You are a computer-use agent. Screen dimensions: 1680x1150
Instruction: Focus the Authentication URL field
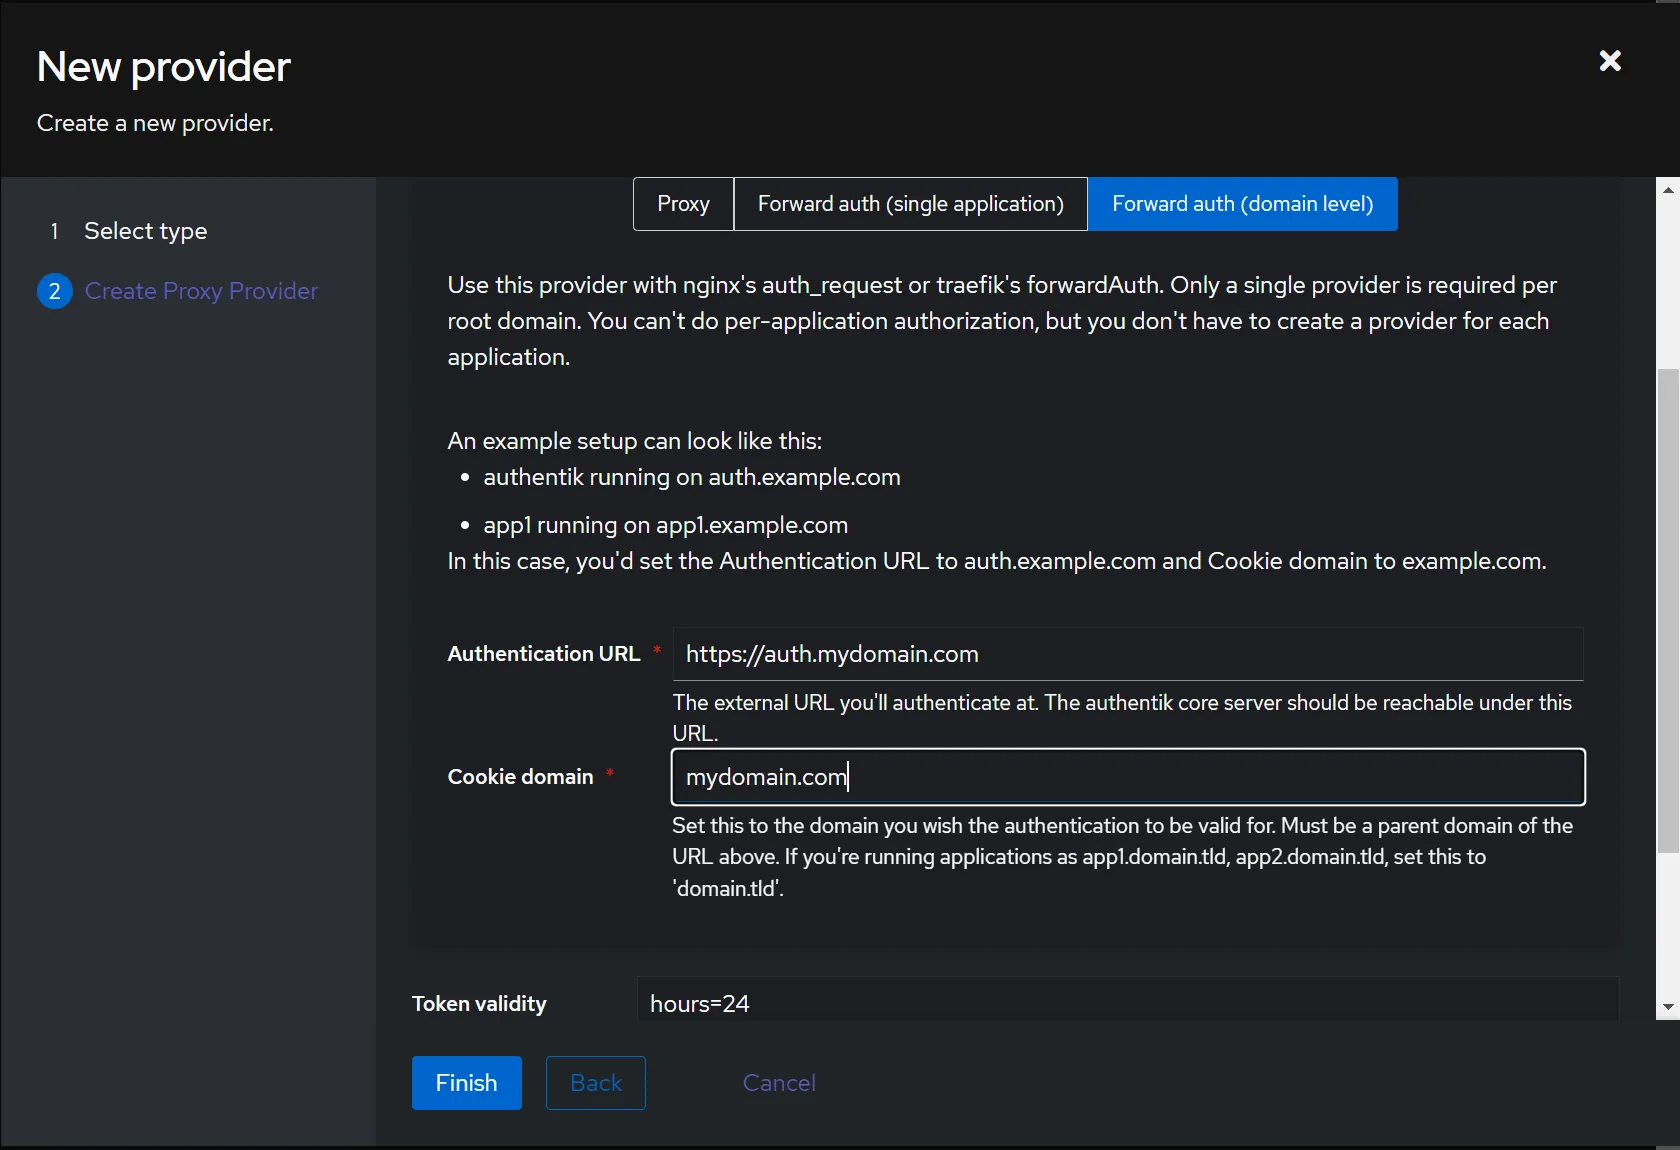click(x=1127, y=654)
